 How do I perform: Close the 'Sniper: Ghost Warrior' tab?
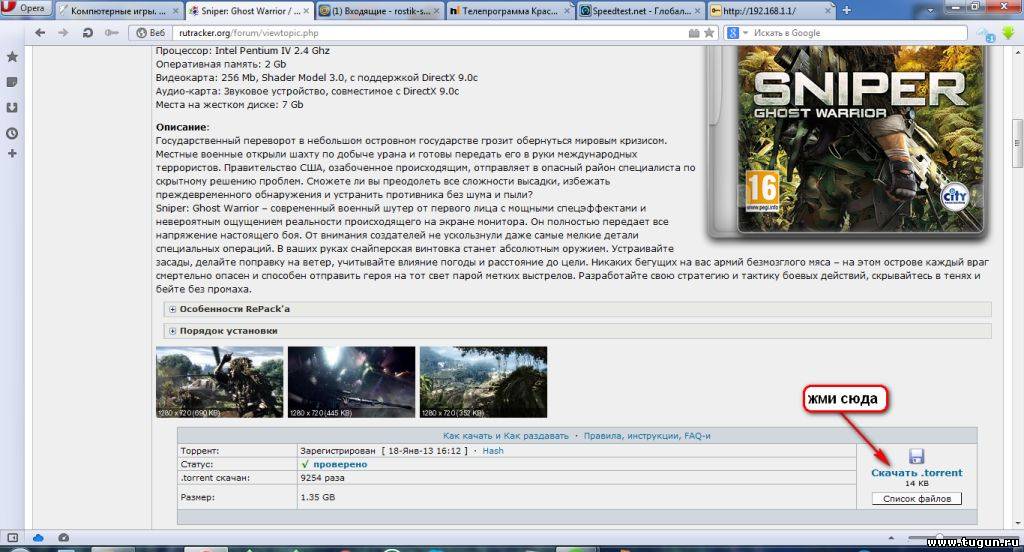click(306, 11)
